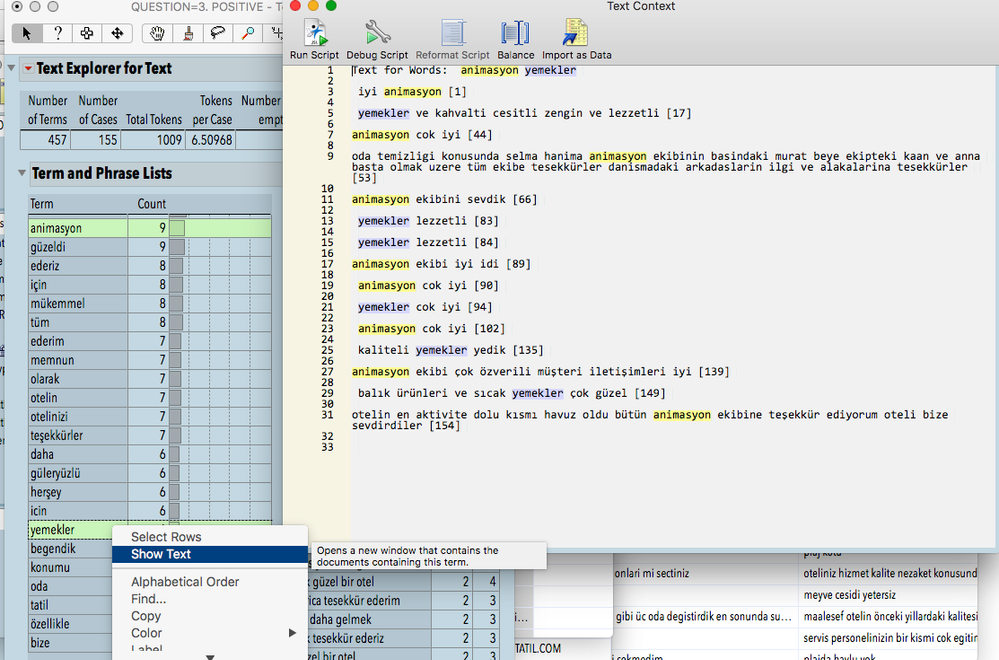999x660 pixels.
Task: Click the line 'kaliteli yemekler yedik [135]'
Action: [450, 350]
